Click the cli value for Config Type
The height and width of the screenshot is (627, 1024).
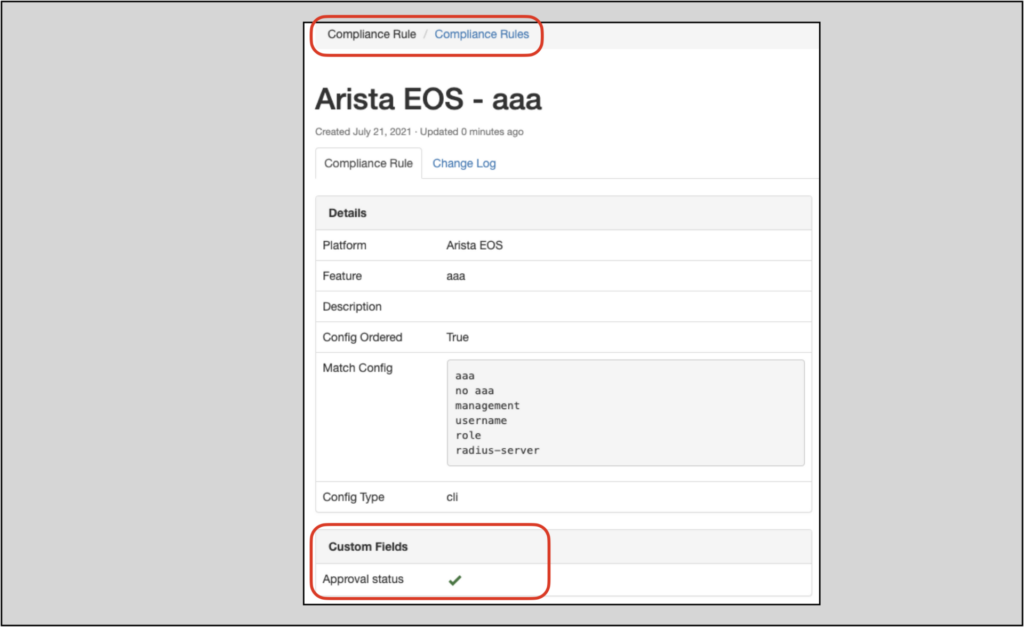click(x=452, y=497)
